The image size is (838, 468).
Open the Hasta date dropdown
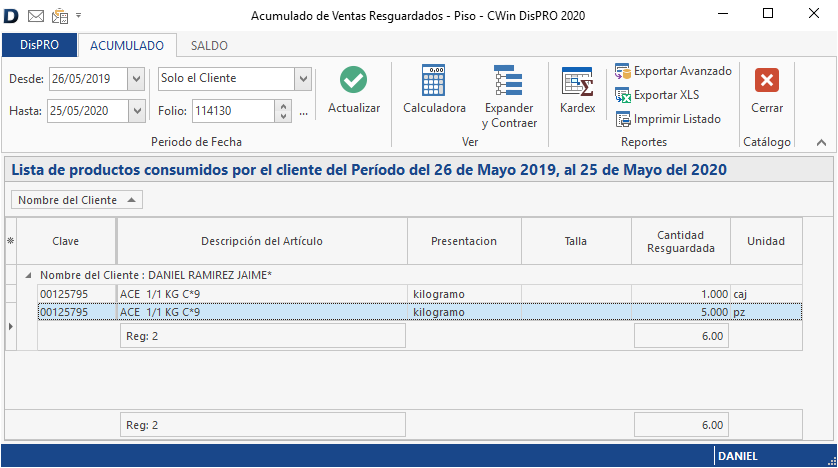pos(137,110)
